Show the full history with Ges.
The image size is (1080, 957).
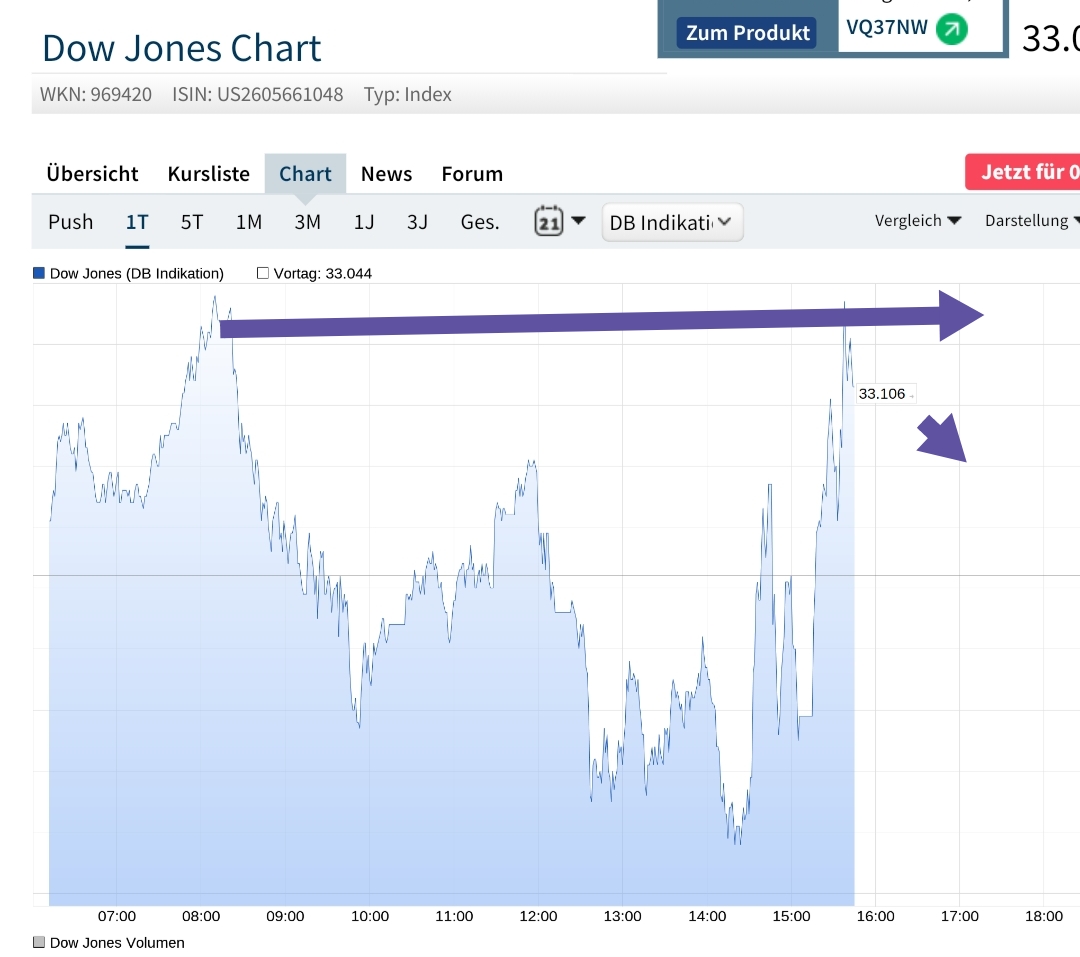[x=480, y=222]
